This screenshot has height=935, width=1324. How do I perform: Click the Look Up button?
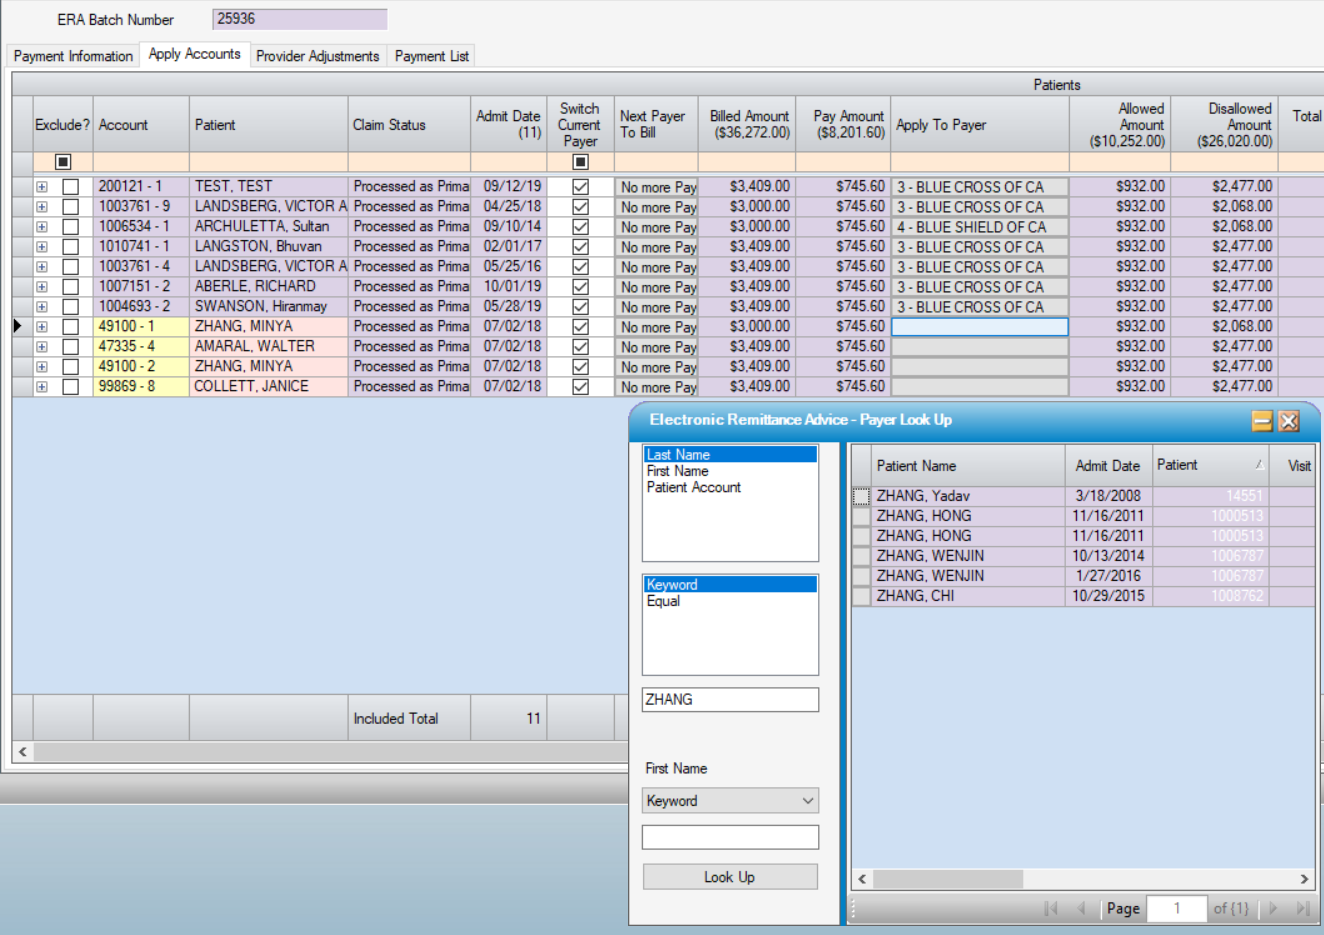[729, 877]
